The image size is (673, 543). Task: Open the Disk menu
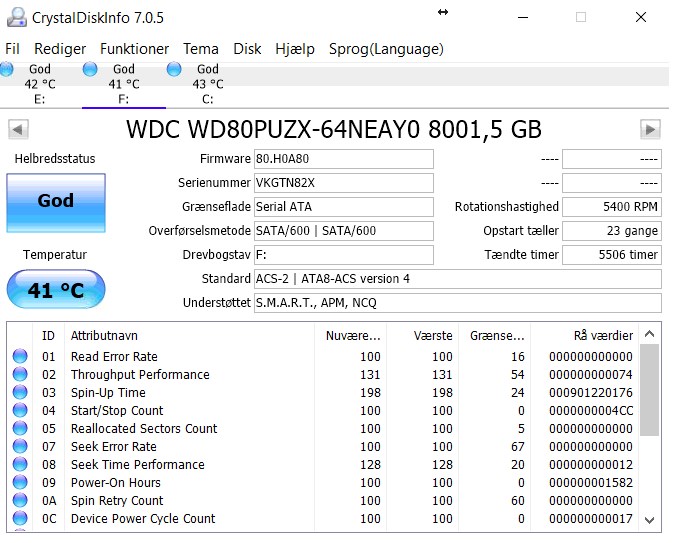pyautogui.click(x=247, y=49)
